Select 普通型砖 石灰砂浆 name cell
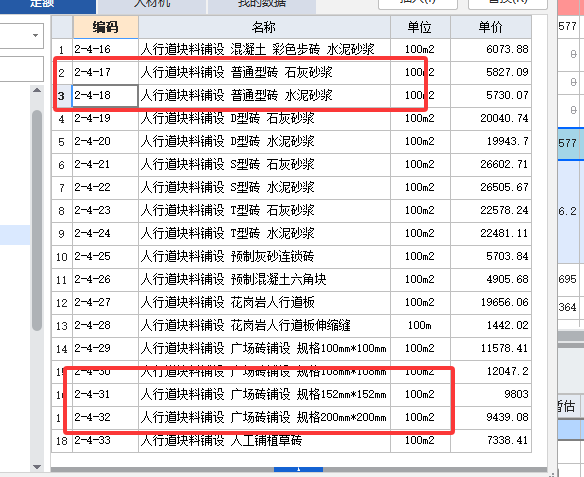 coord(264,72)
